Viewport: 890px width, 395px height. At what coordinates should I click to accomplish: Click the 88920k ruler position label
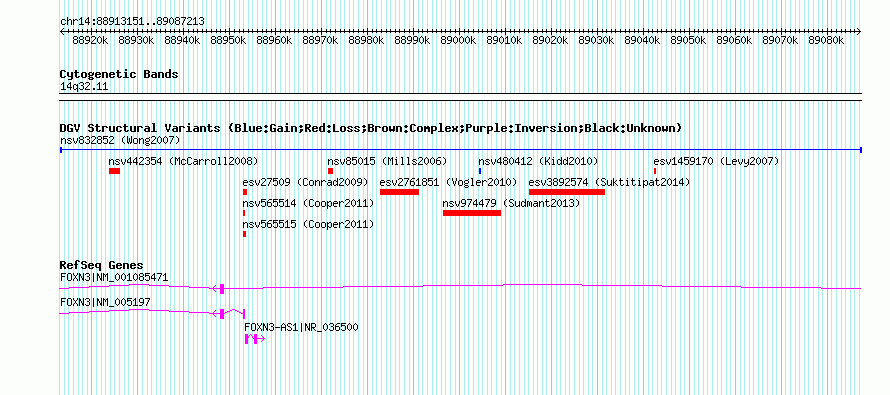pos(91,40)
